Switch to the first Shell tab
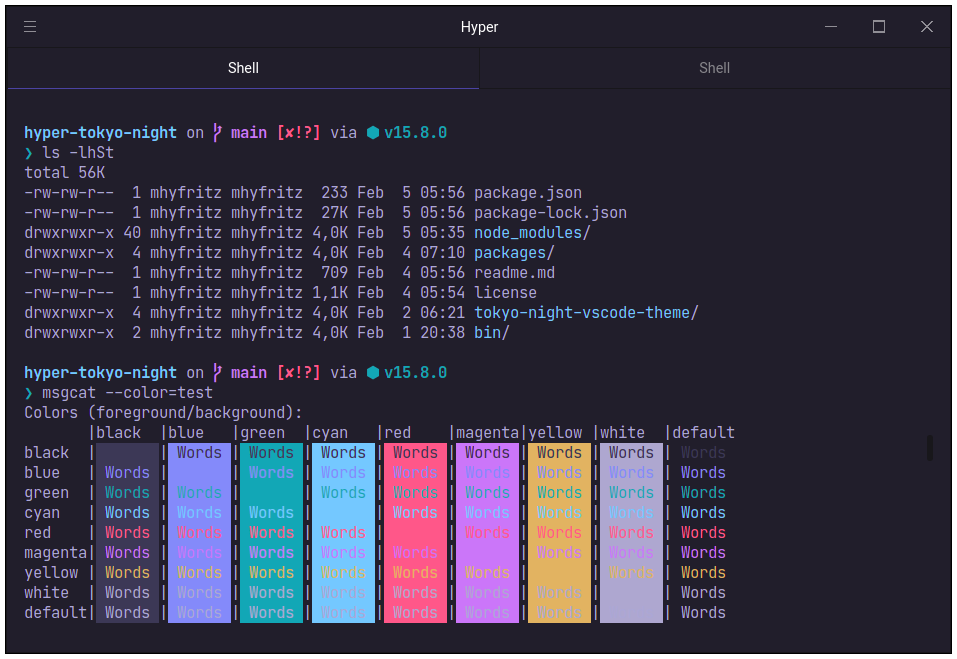This screenshot has width=957, height=659. 243,68
